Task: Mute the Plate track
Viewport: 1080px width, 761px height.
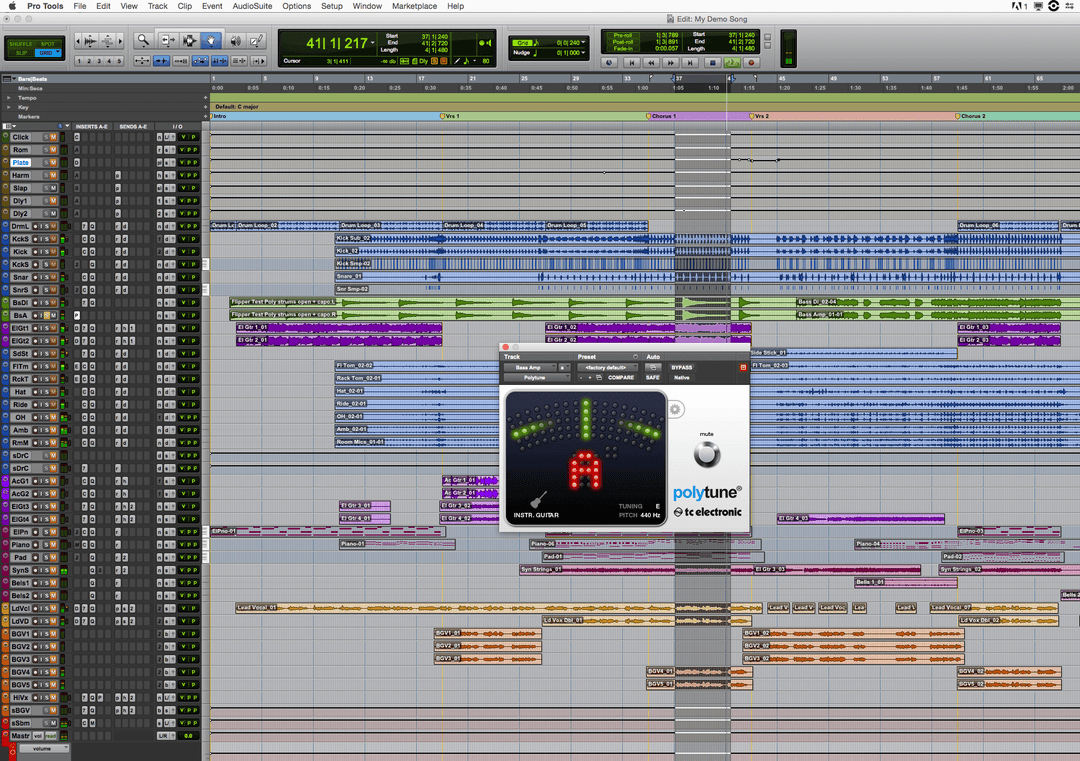Action: [53, 163]
